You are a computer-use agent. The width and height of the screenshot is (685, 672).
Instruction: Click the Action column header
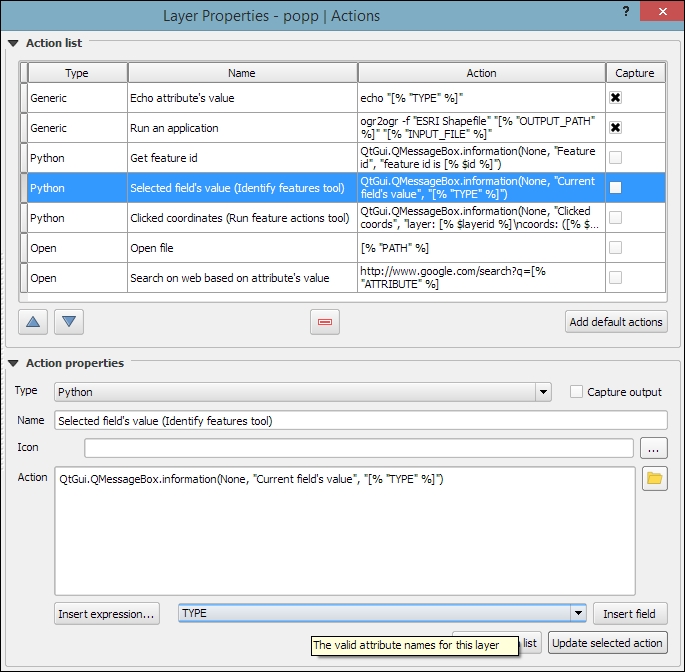pos(481,73)
